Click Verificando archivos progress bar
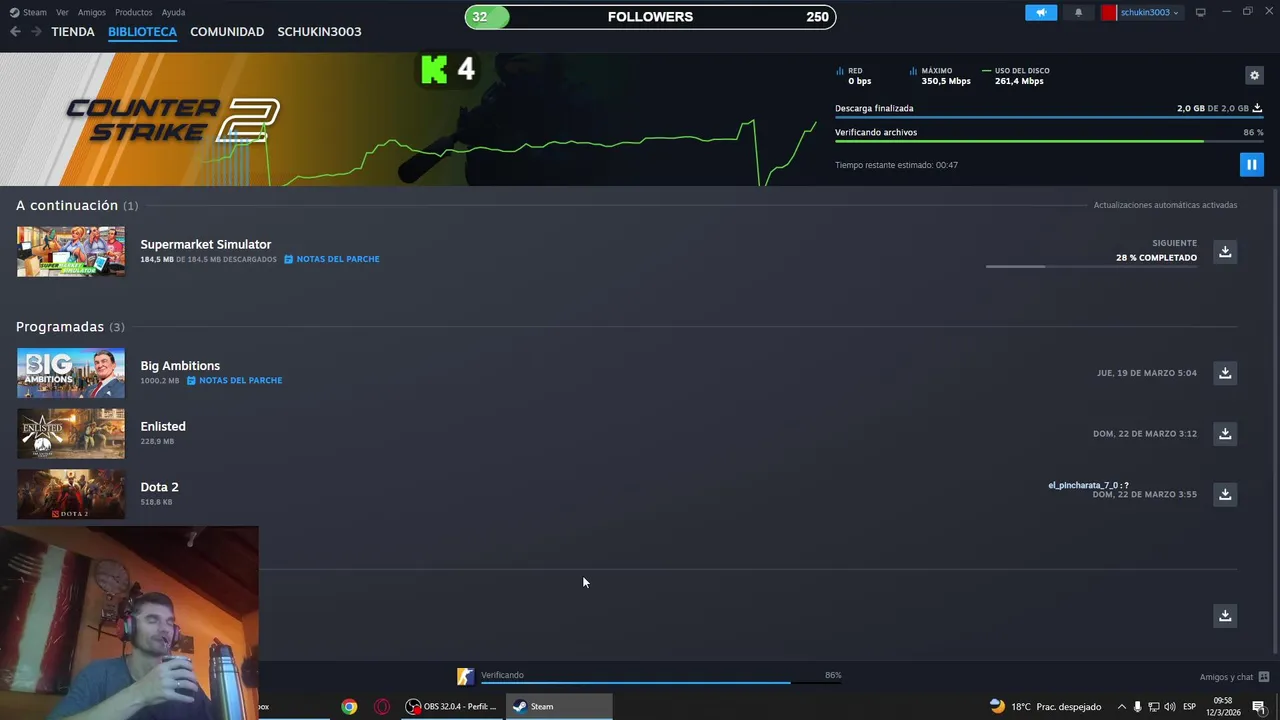Screen dimensions: 1280x720 pyautogui.click(x=1049, y=141)
